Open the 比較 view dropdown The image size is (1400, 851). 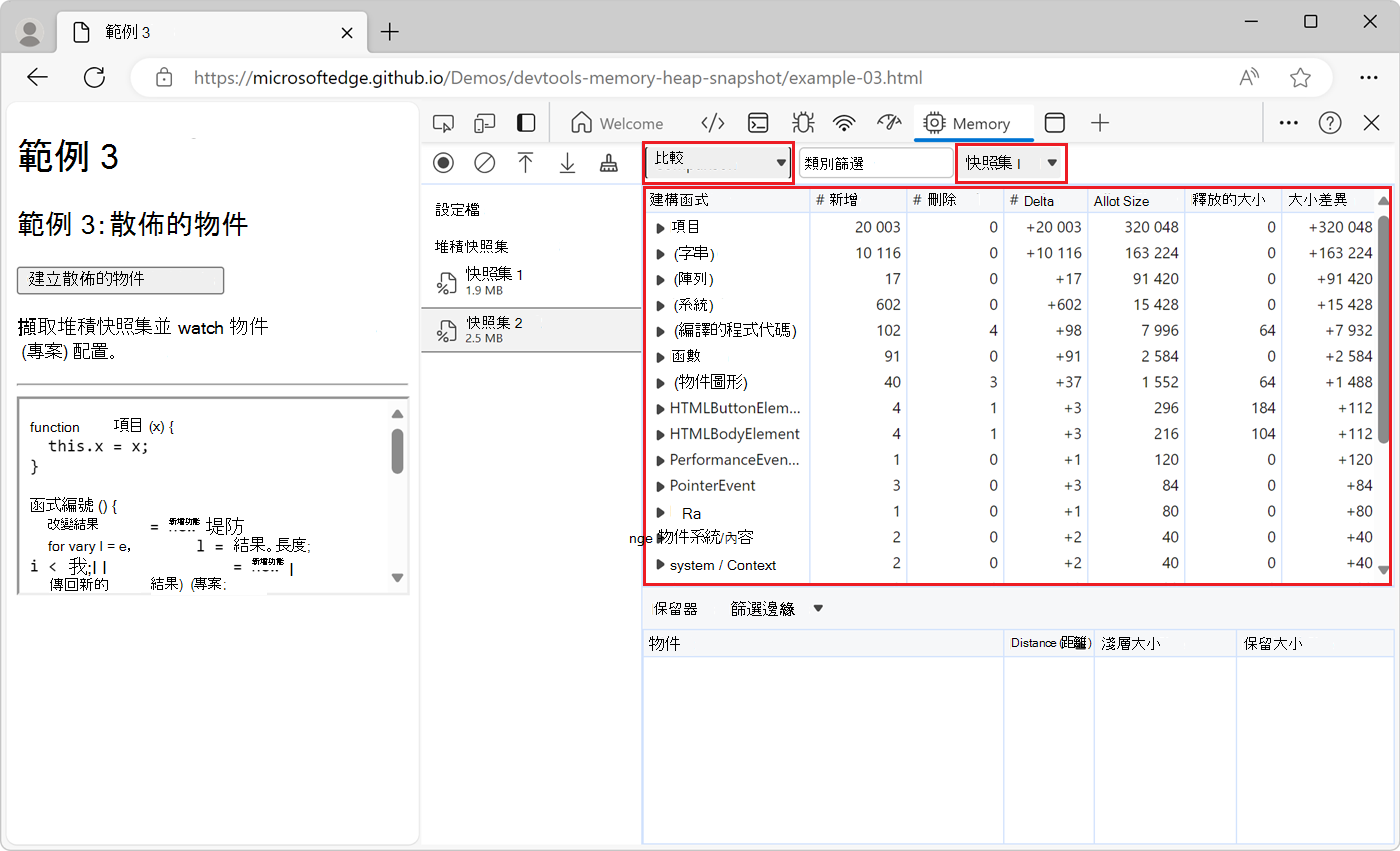click(x=719, y=162)
